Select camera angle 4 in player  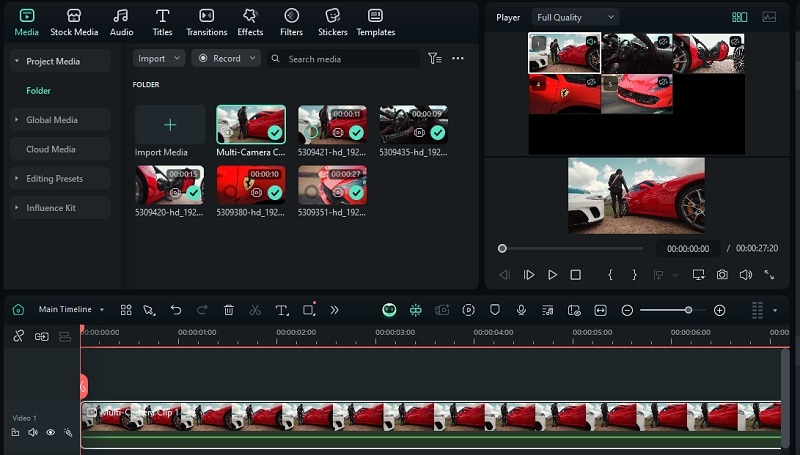coord(564,94)
